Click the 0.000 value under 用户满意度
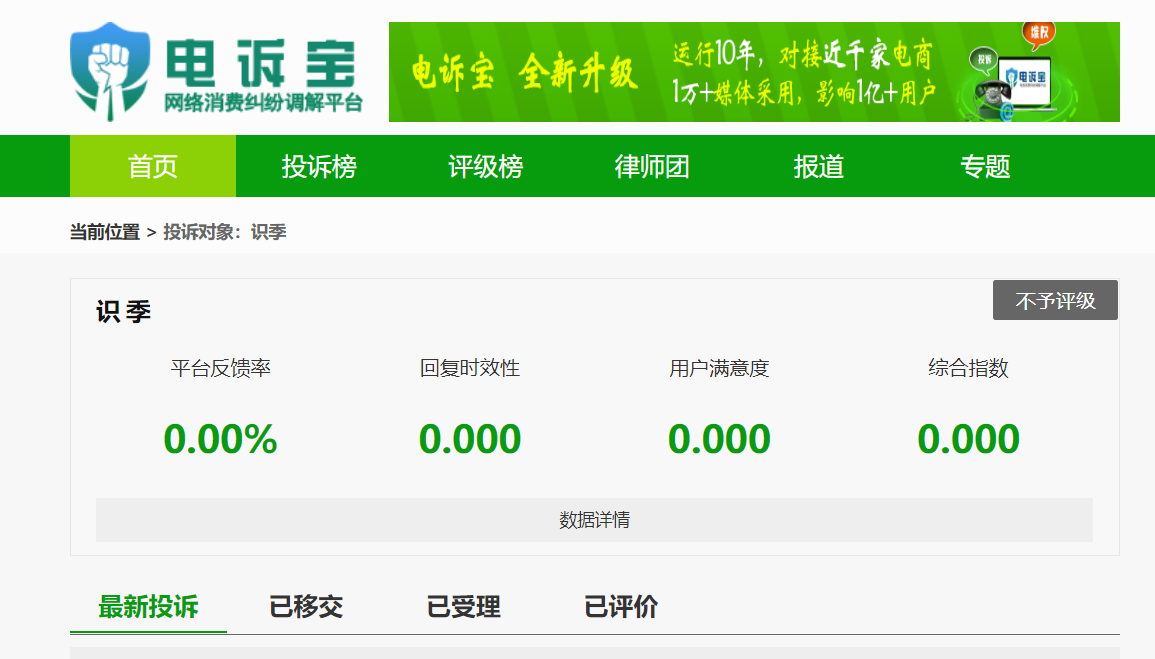The image size is (1155, 659). (719, 439)
